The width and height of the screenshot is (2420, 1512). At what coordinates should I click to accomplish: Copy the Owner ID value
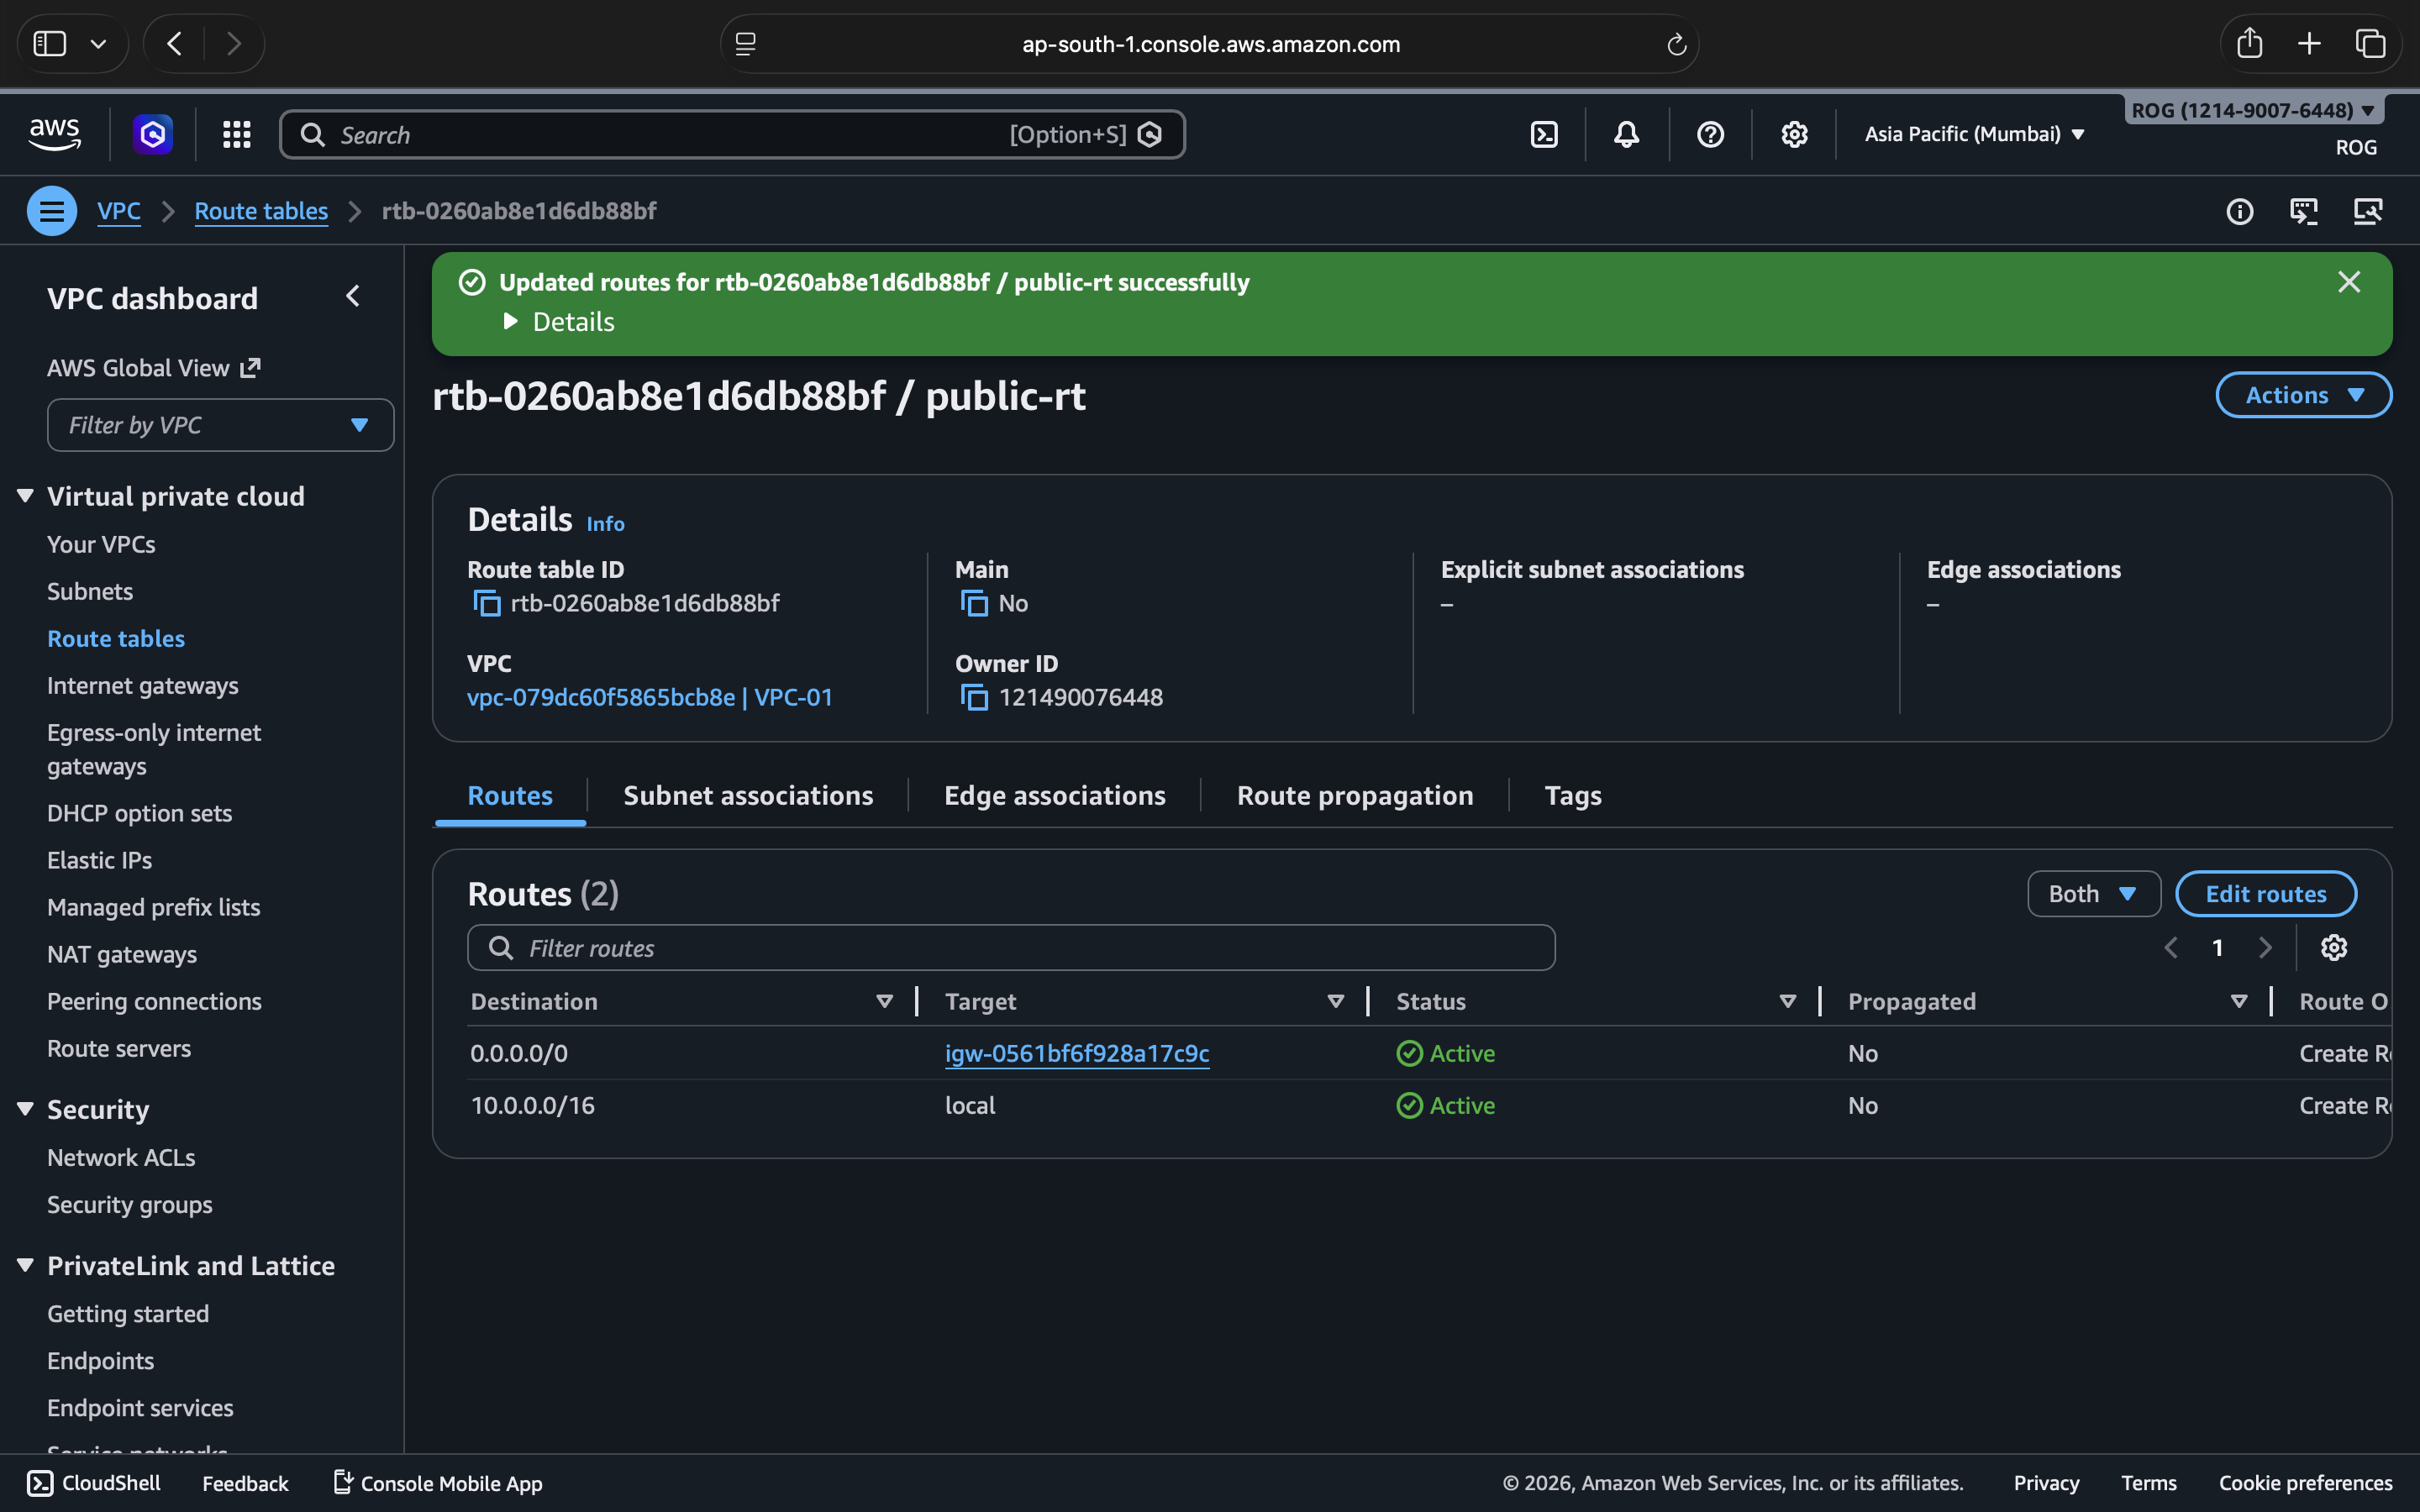tap(974, 697)
